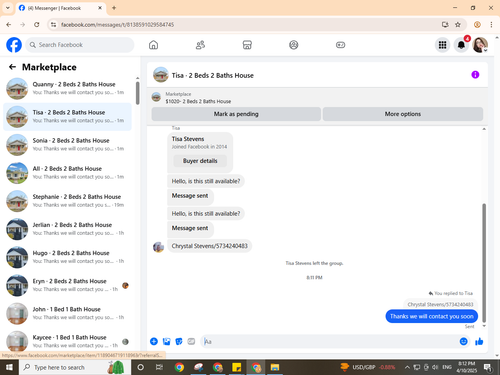
Task: Send a thumbs-up like
Action: 479,341
